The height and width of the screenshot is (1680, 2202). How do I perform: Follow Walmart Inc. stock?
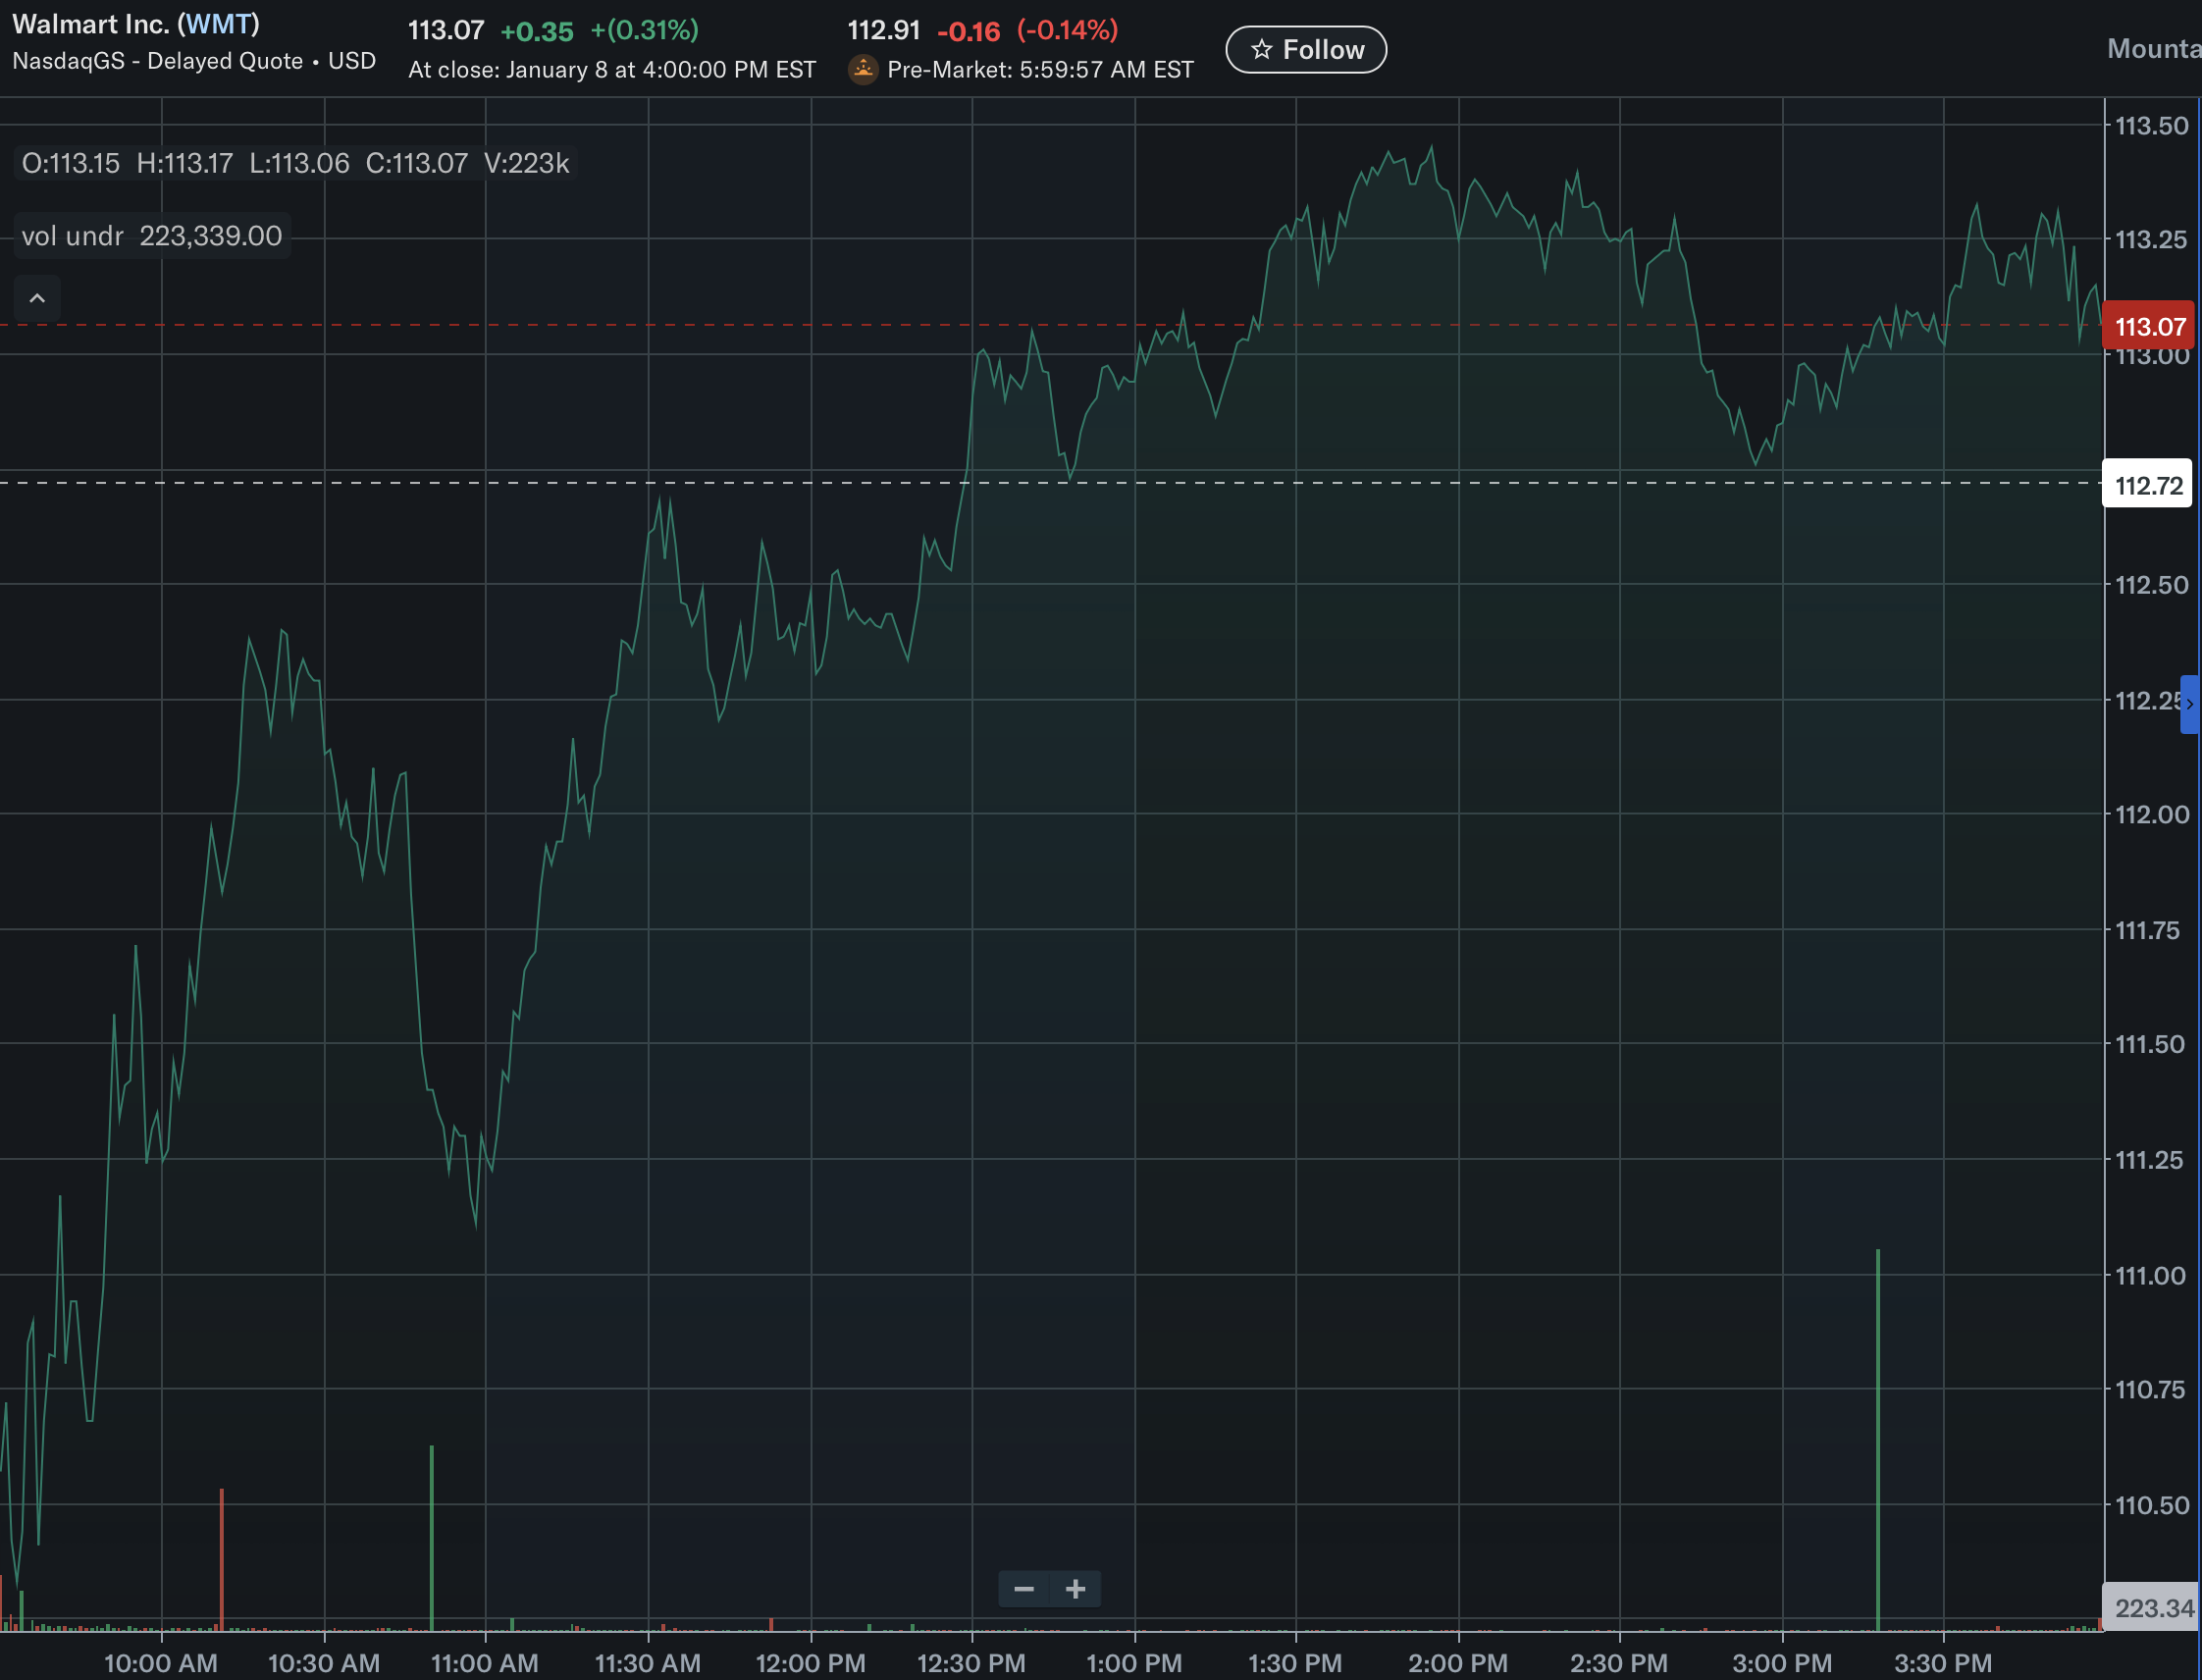coord(1306,49)
